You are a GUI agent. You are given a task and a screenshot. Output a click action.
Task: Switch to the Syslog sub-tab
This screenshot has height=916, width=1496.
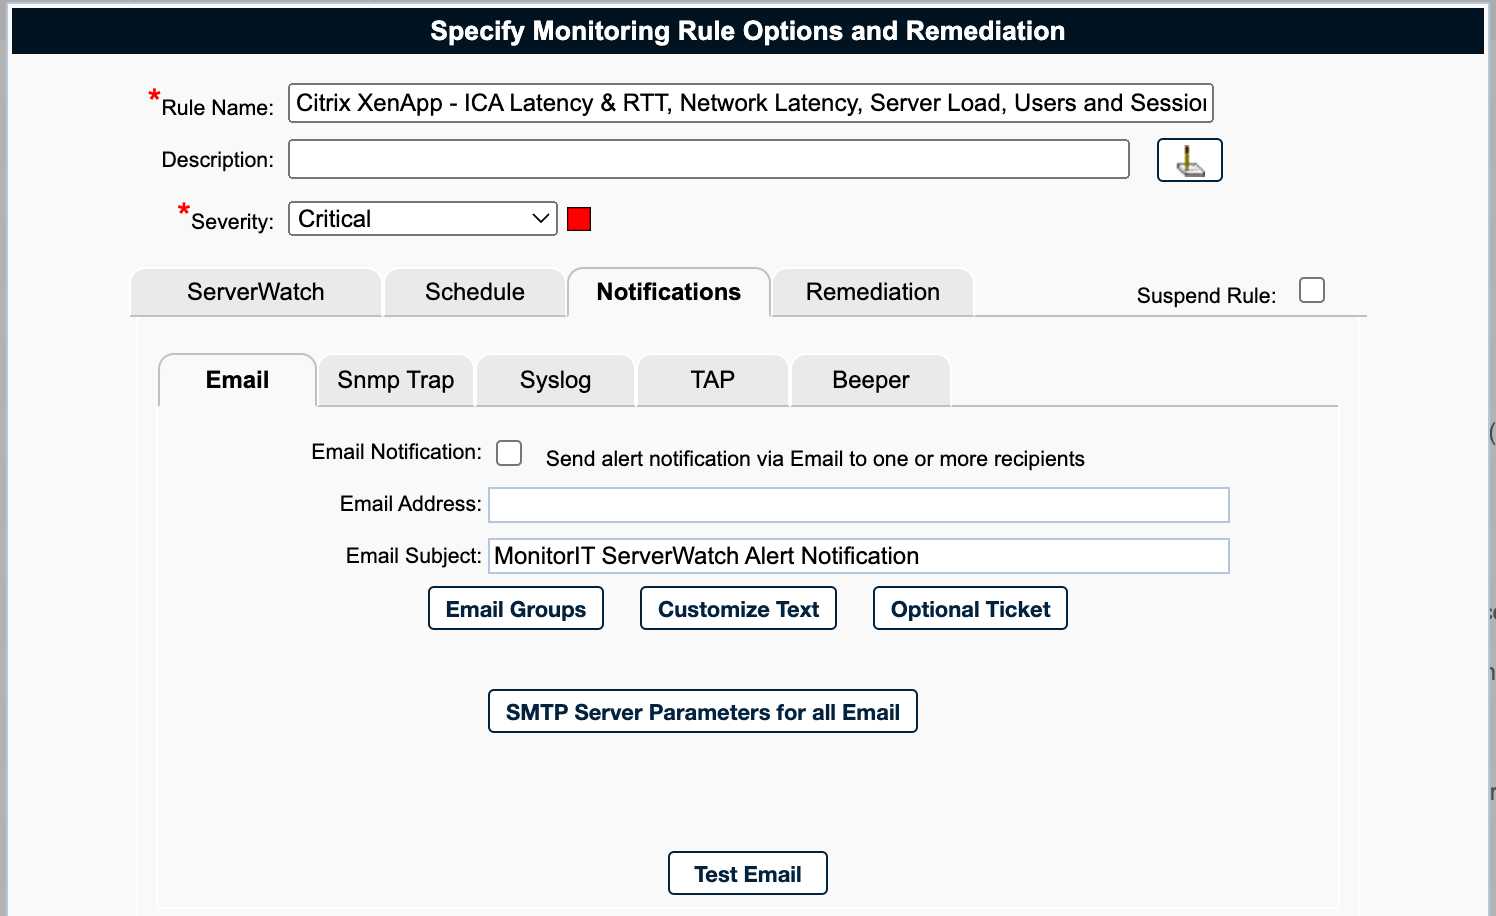pyautogui.click(x=555, y=380)
